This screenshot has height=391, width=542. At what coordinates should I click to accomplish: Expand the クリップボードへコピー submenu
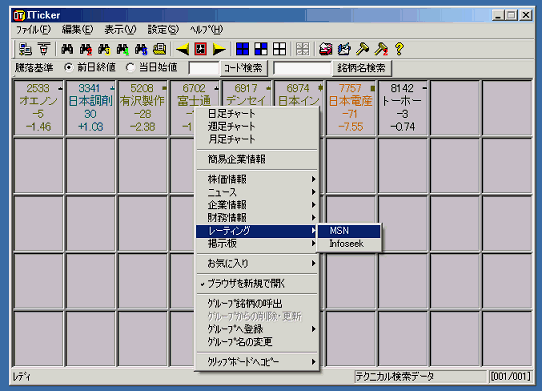[256, 362]
